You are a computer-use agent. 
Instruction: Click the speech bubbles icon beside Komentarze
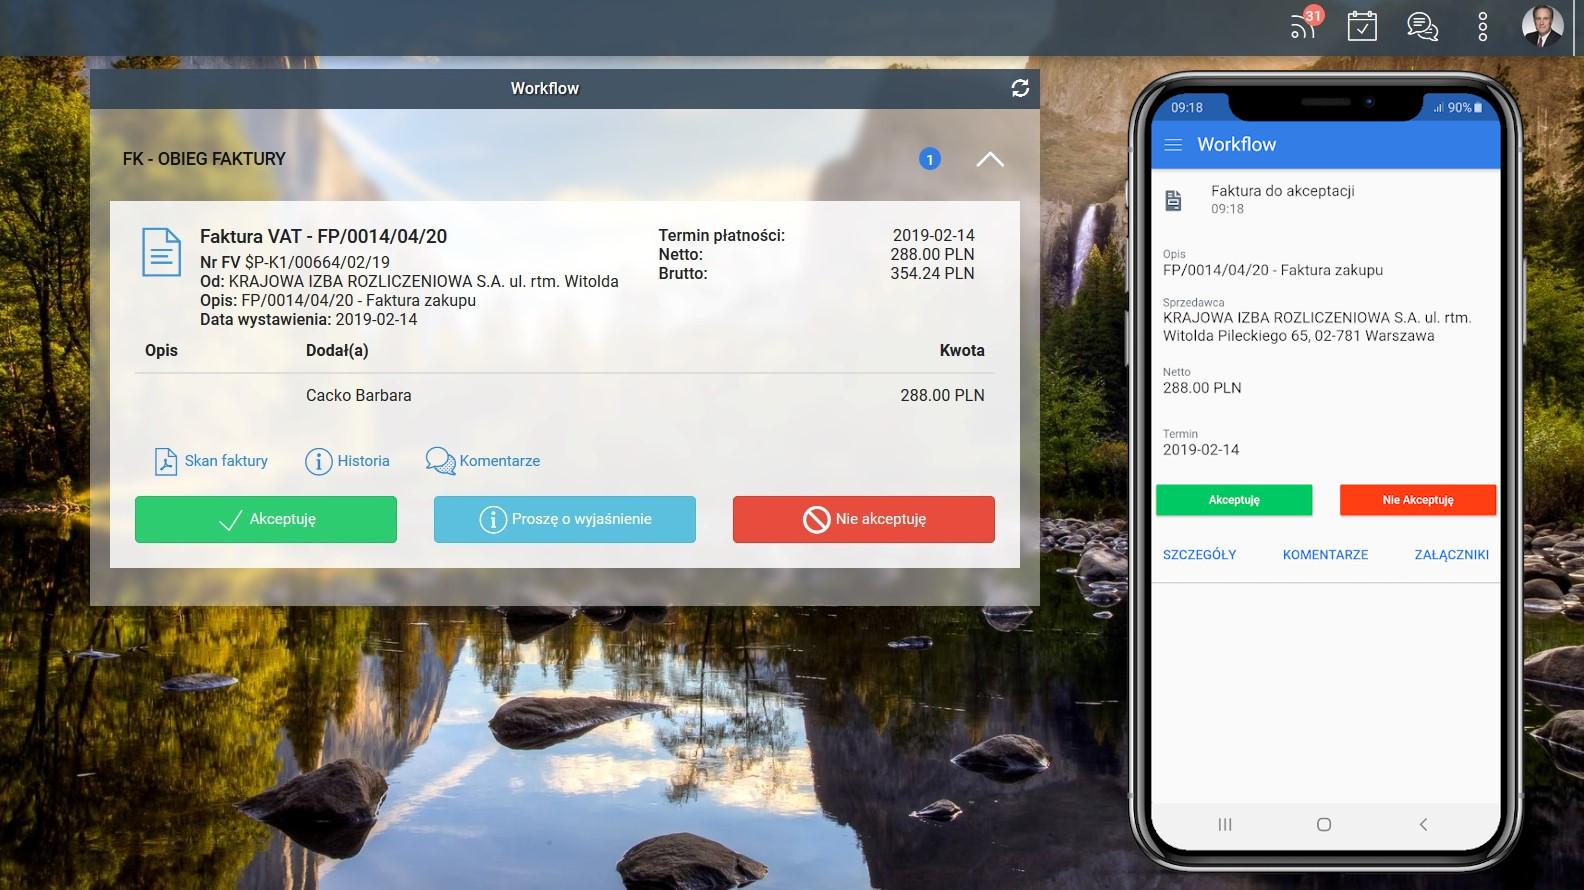440,461
